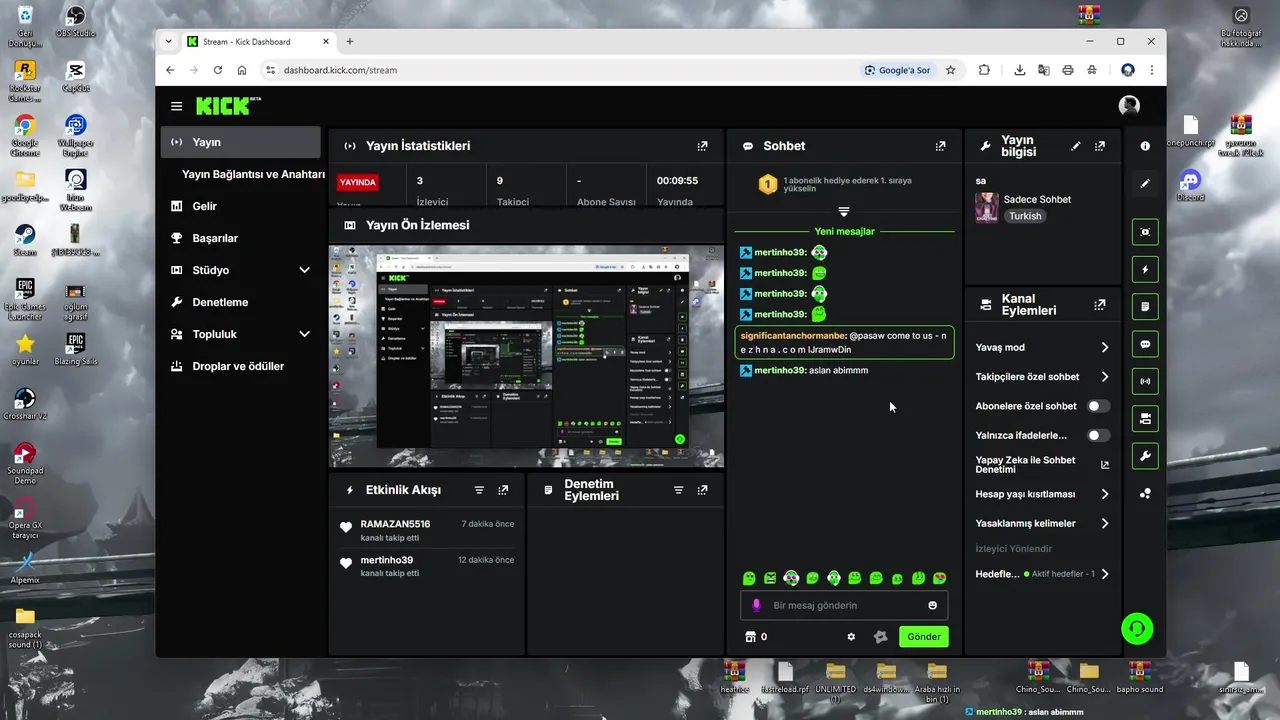
Task: Click the purple microphone icon in the message box
Action: point(756,605)
